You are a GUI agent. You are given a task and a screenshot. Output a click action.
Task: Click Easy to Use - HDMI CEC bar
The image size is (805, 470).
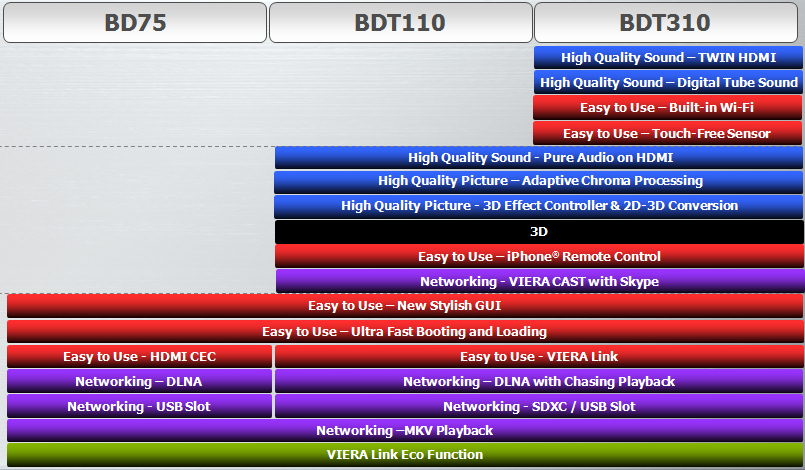pos(140,356)
